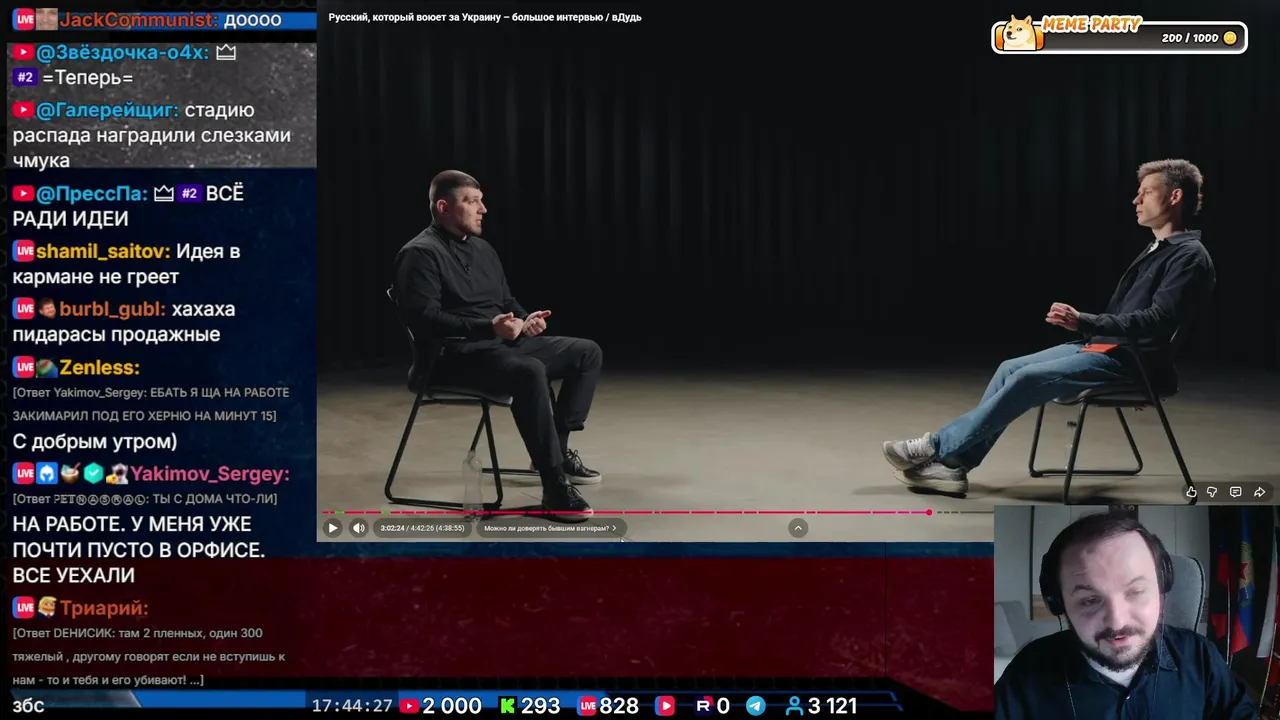Share the video with the arrow icon

tap(1259, 492)
